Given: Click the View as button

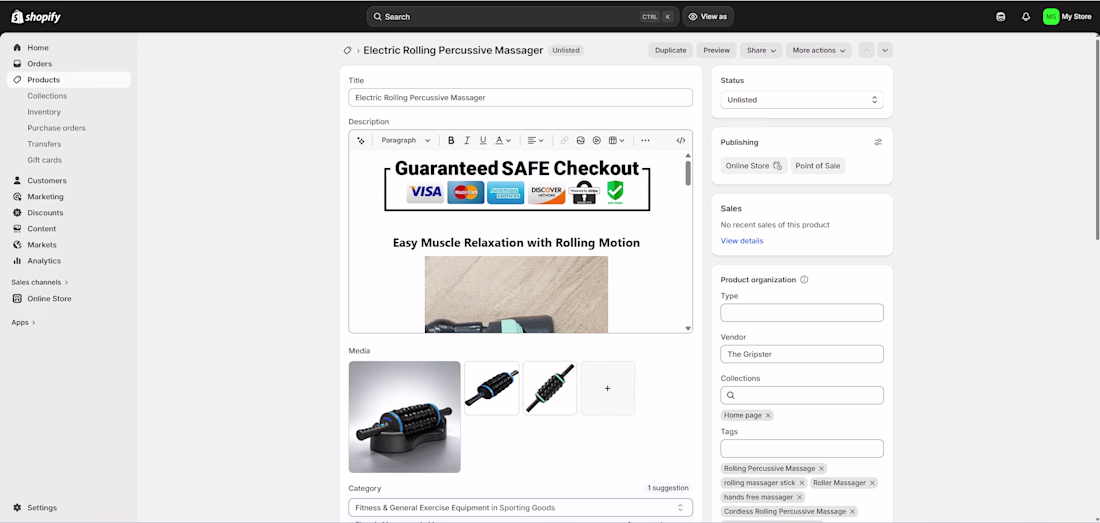Looking at the screenshot, I should tap(708, 17).
